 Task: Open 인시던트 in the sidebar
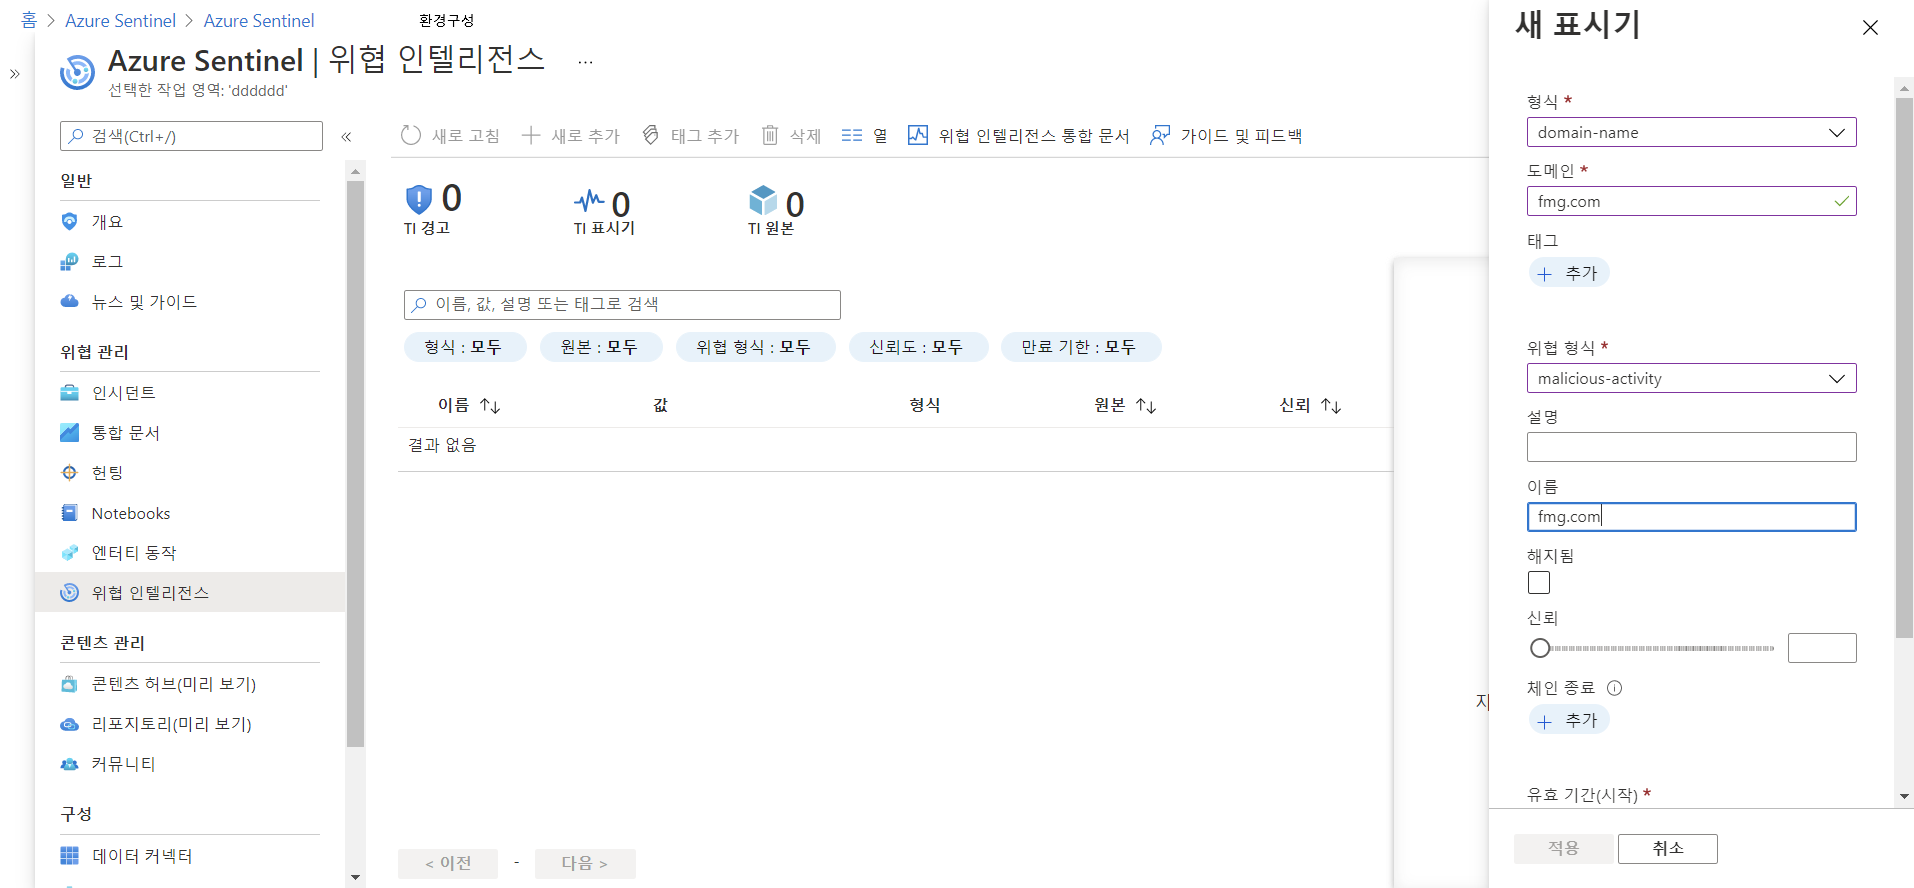pyautogui.click(x=190, y=393)
